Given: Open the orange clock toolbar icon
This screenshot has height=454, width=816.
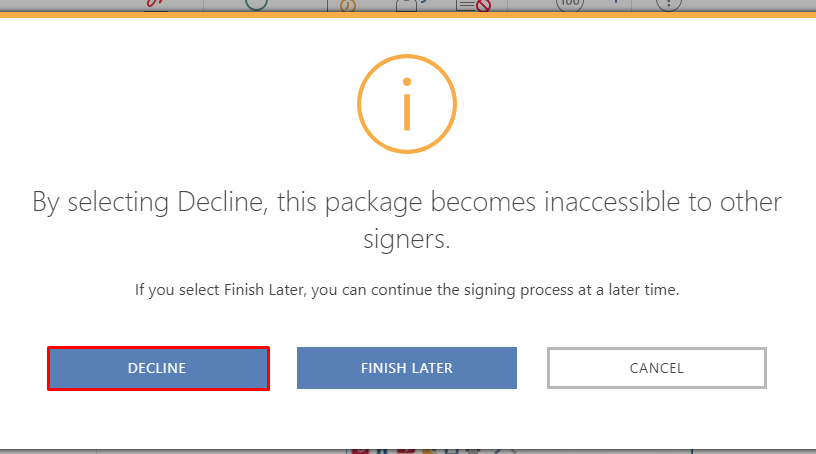Looking at the screenshot, I should [348, 6].
